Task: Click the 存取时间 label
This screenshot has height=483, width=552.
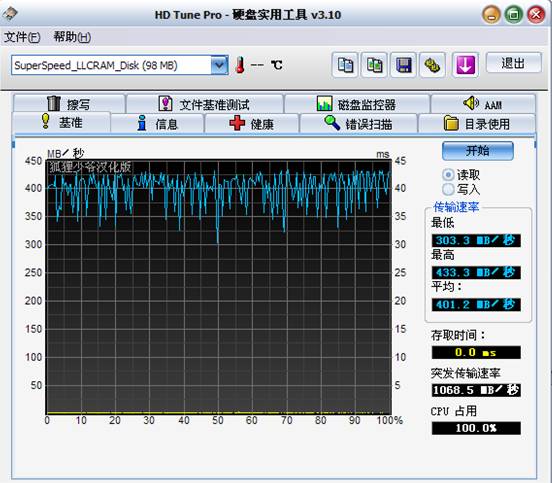Action: [x=458, y=335]
